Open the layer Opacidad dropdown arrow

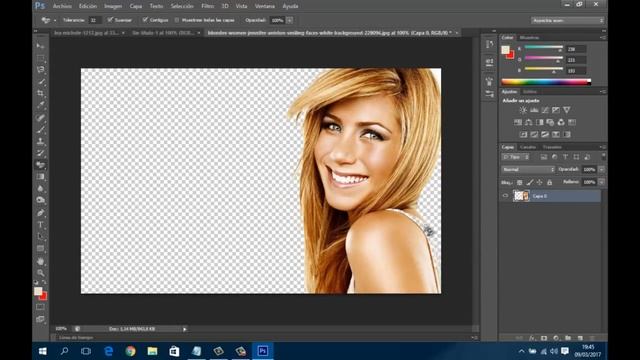click(602, 169)
